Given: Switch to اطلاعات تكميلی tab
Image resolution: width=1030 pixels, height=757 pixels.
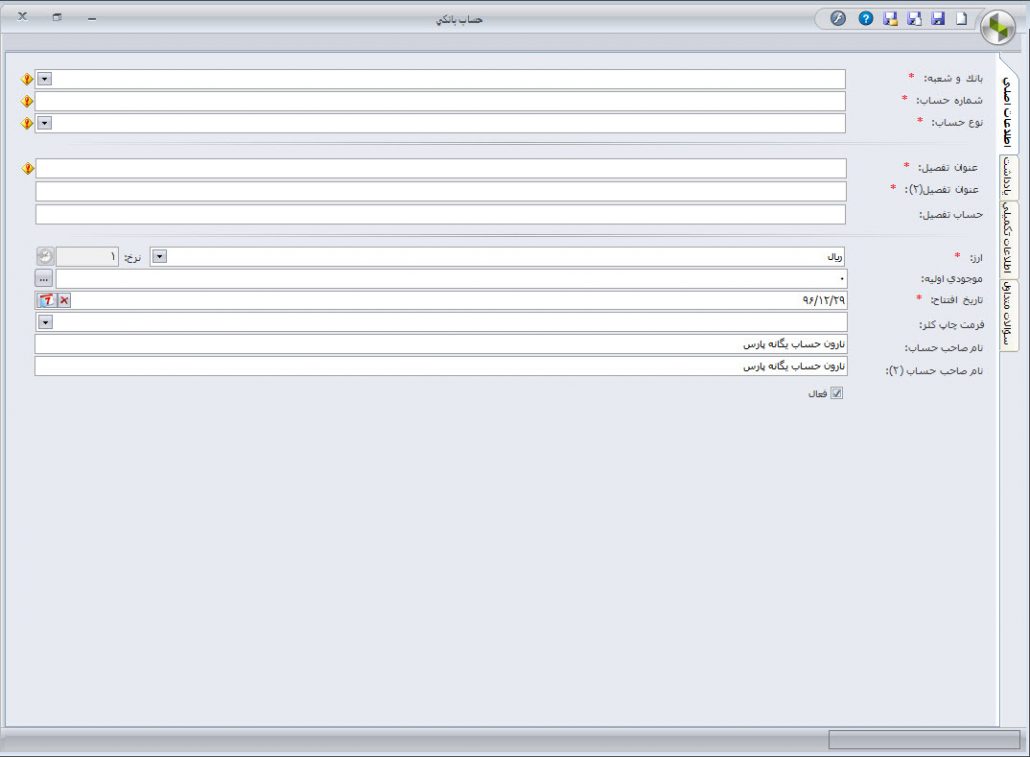Looking at the screenshot, I should 1008,239.
